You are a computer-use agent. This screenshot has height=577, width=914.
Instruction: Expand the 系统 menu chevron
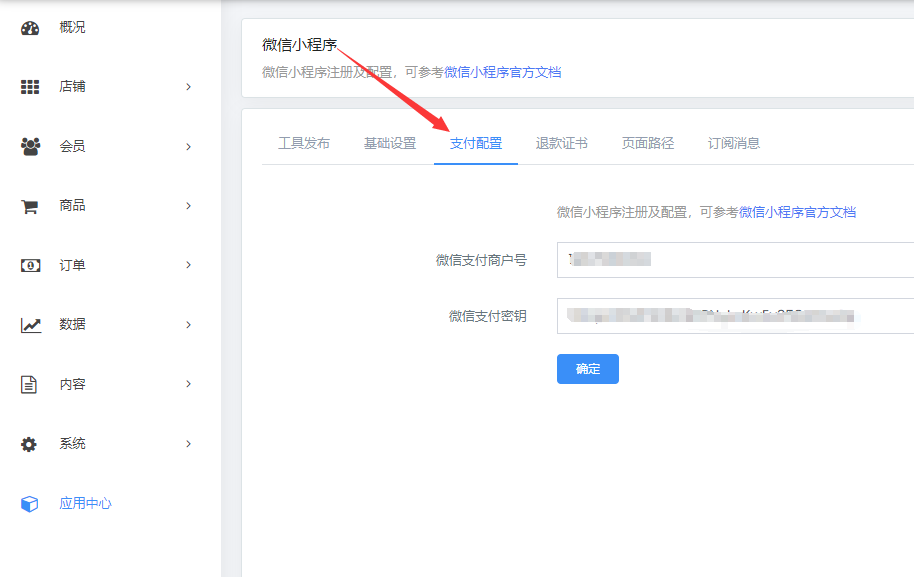tap(188, 444)
